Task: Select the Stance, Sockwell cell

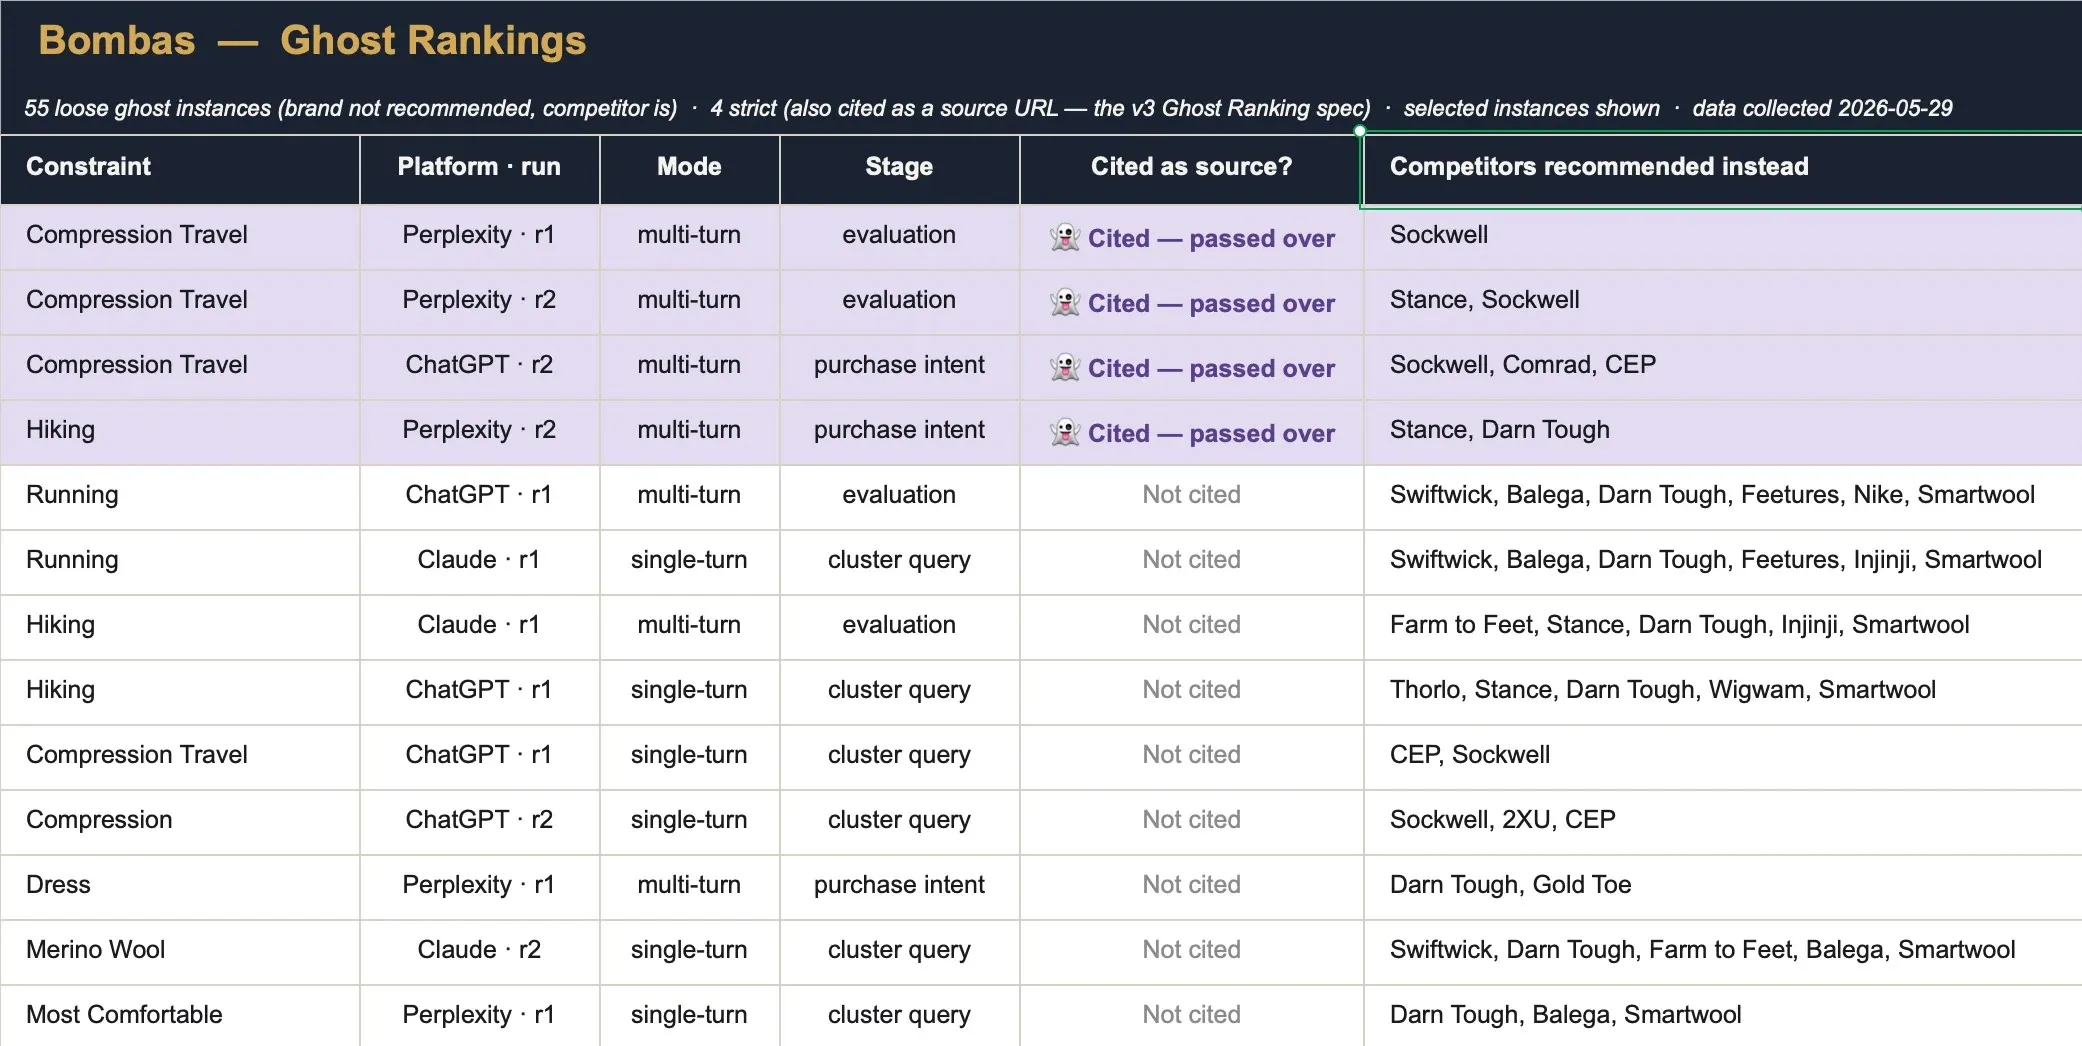Action: click(x=1722, y=302)
